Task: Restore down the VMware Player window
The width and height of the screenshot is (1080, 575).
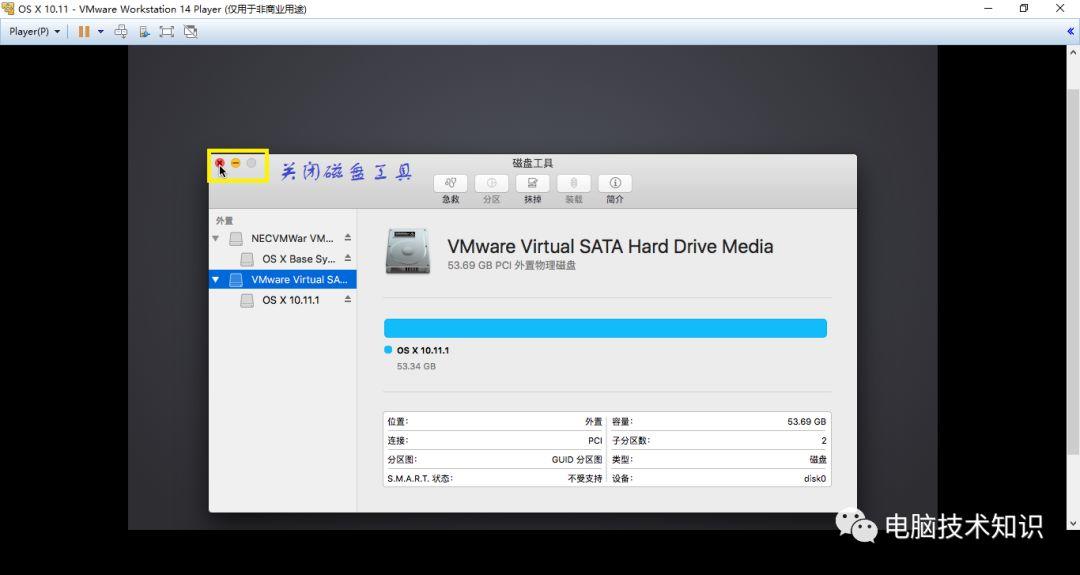Action: click(x=1024, y=8)
